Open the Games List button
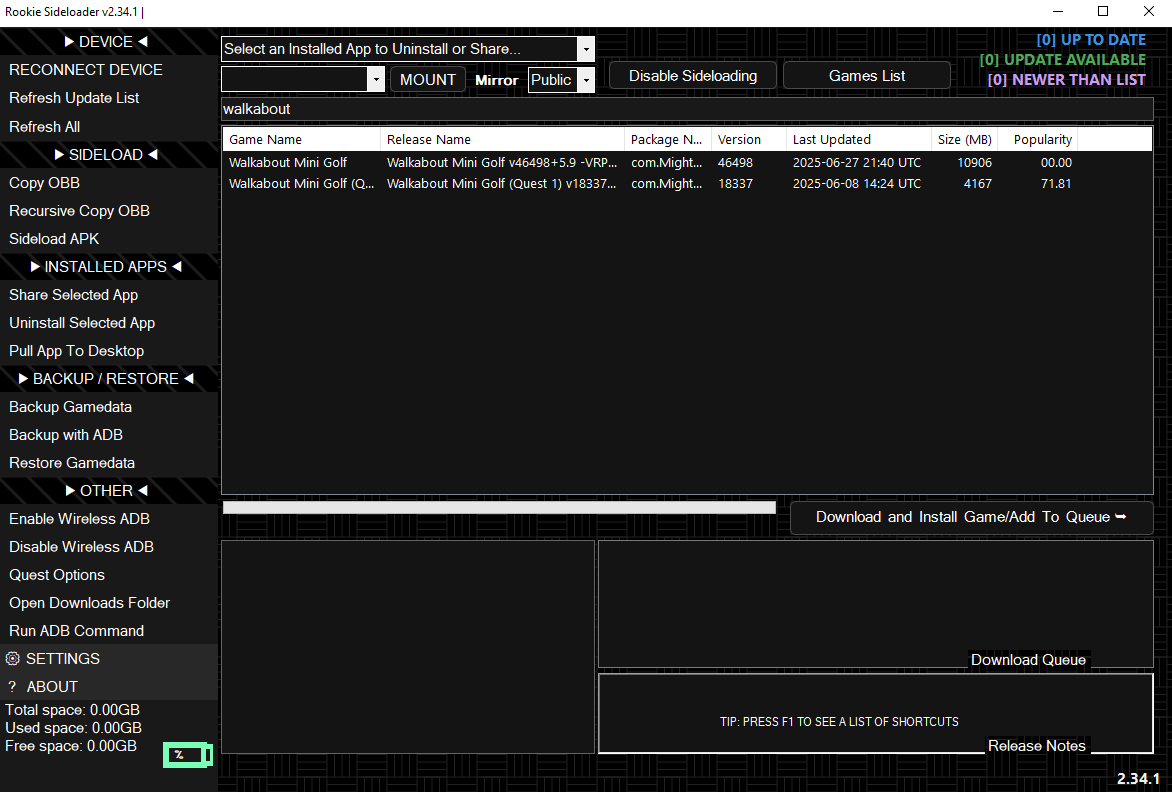Screen dimensions: 1172x792 click(867, 75)
